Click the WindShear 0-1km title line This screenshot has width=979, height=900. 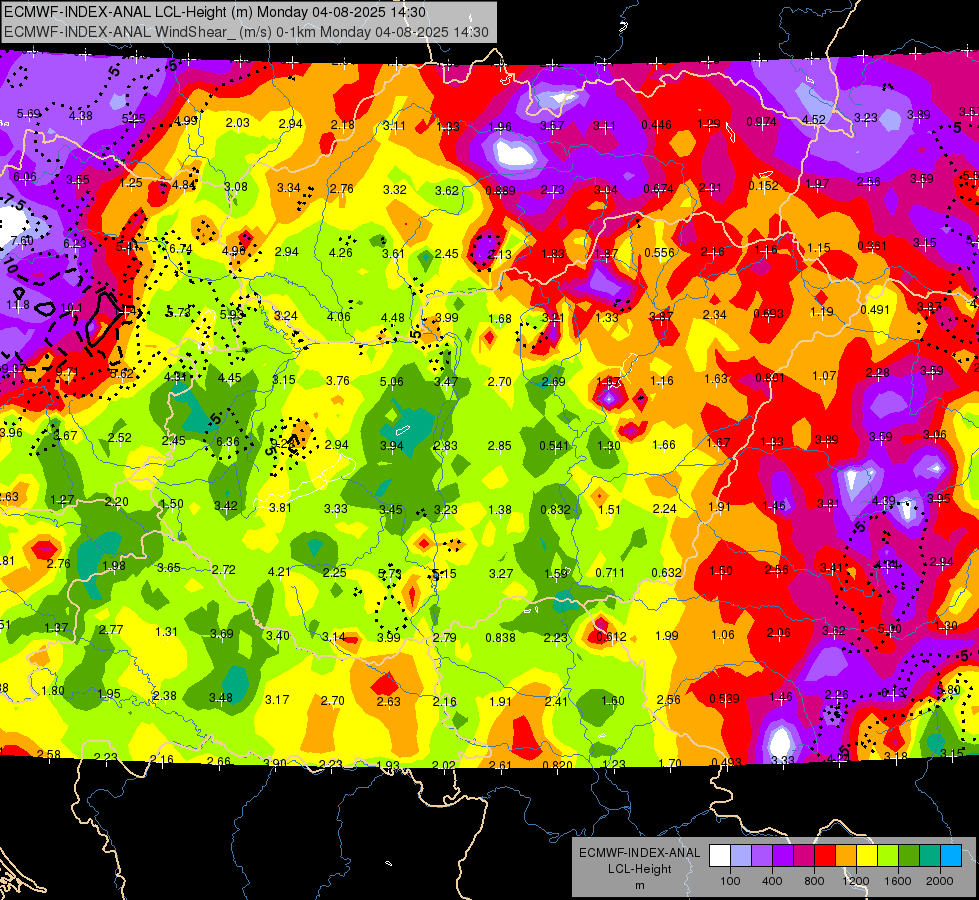click(246, 32)
